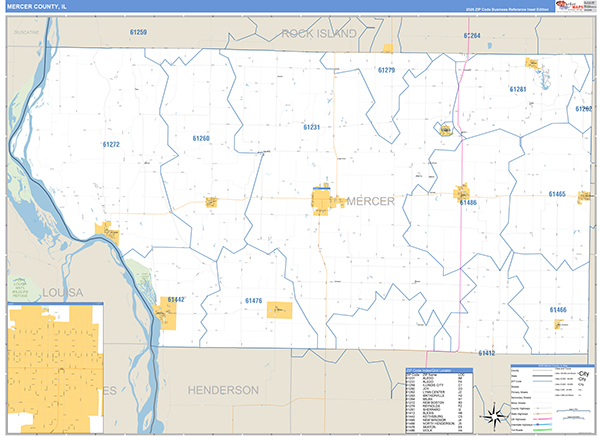The image size is (600, 436).
Task: Click the Business Reference Inset Edition subtitle
Action: (507, 9)
